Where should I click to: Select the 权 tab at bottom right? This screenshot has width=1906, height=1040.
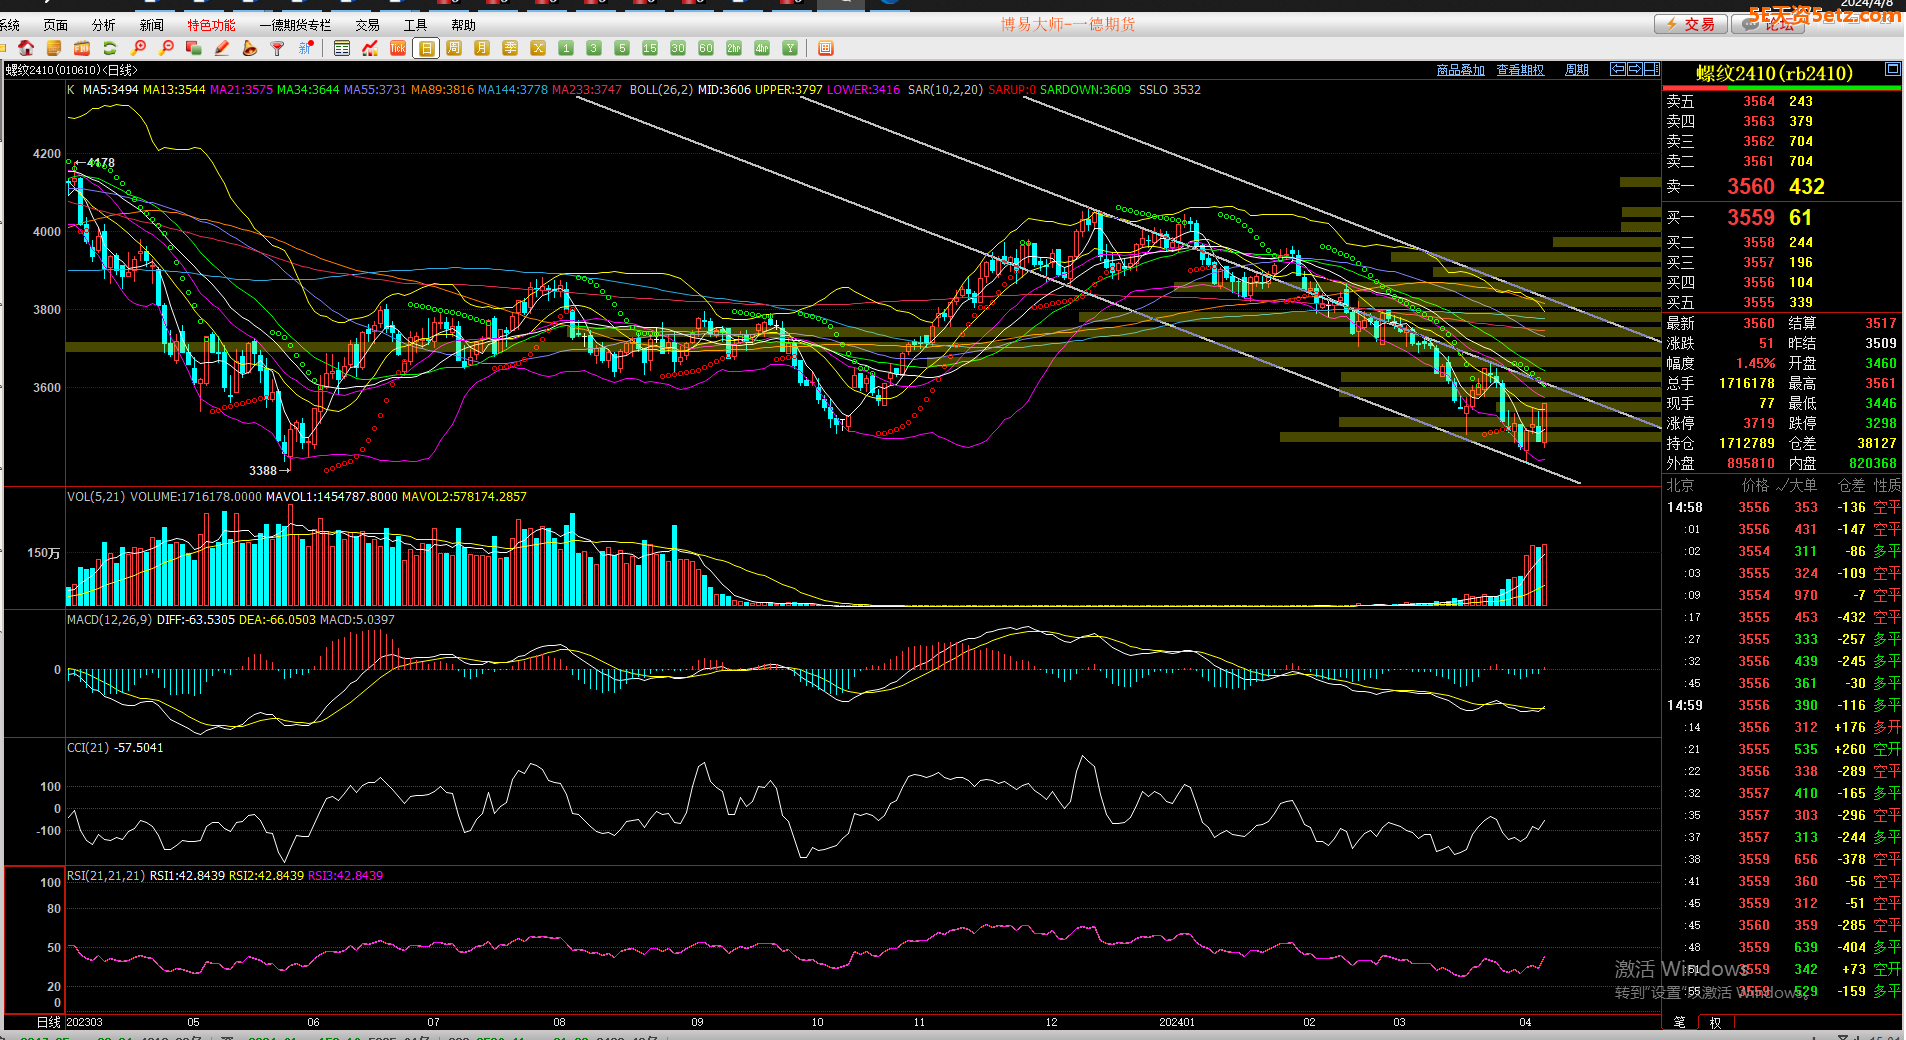tap(1715, 1022)
